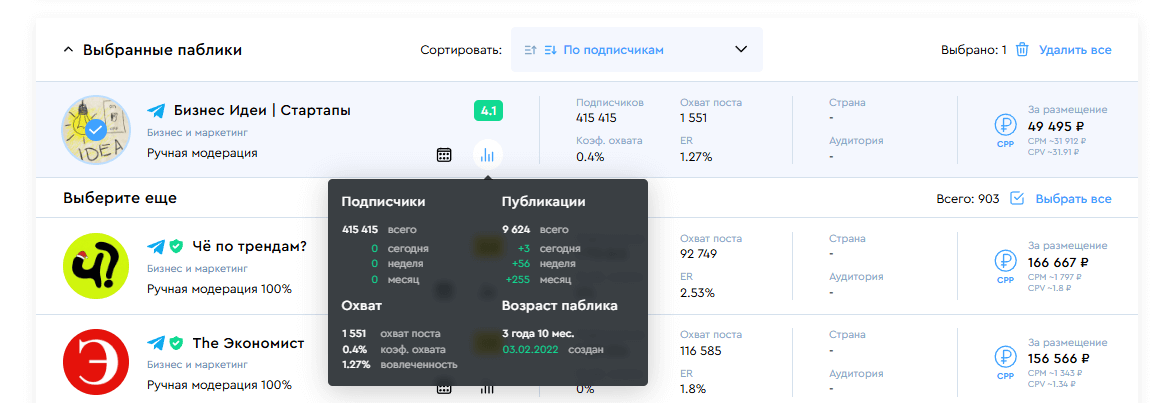Click 1.27% вовлеченность in the tooltip
Image resolution: width=1154 pixels, height=403 pixels.
[x=400, y=364]
